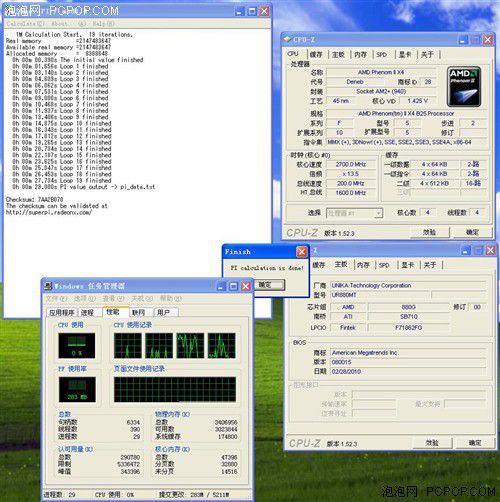Switch to the 内存 tab in lower CPU-Z
The height and width of the screenshot is (502, 500).
tap(363, 265)
